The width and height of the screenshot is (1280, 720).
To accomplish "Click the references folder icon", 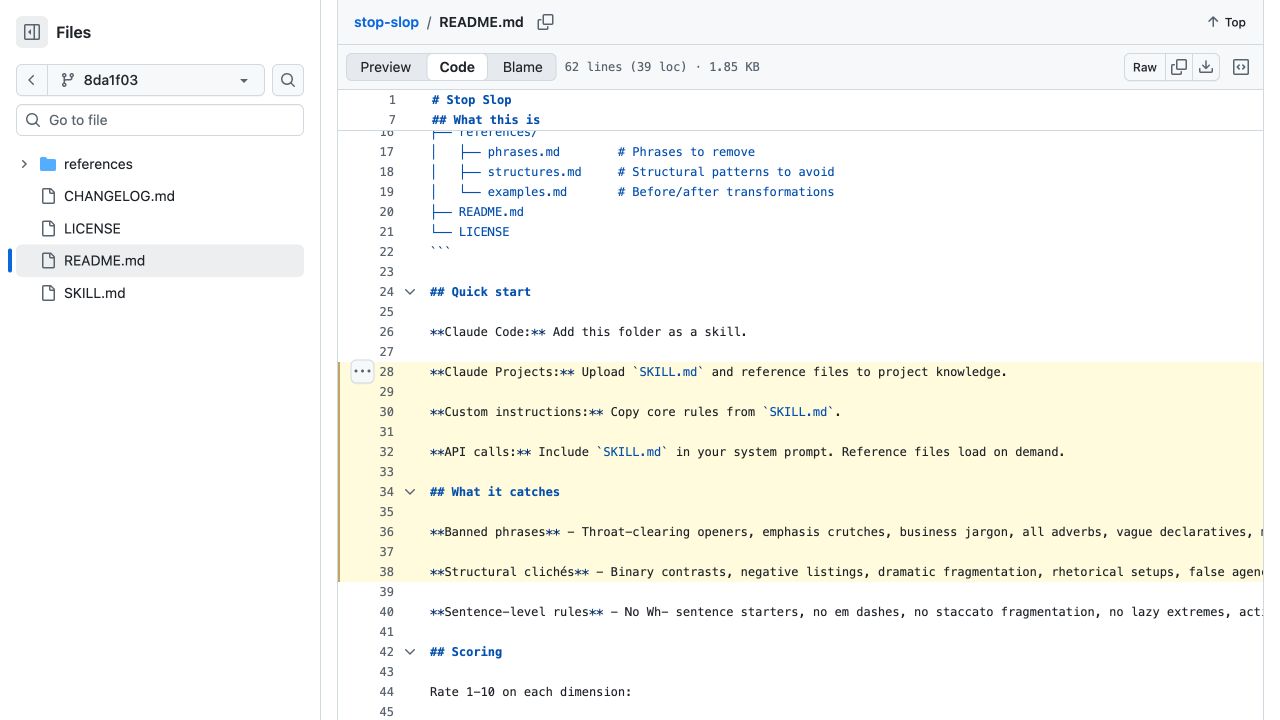I will pos(48,164).
